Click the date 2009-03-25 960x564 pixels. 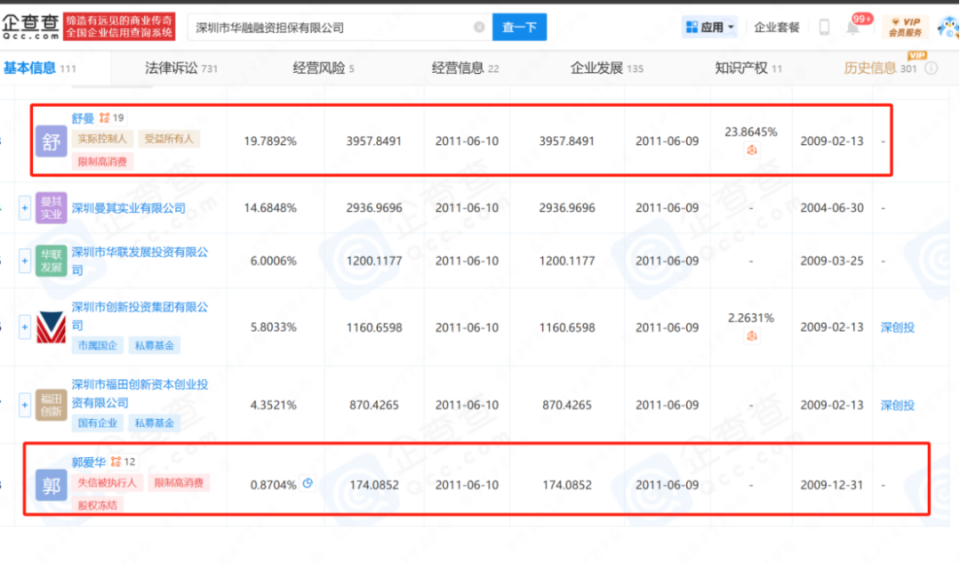pyautogui.click(x=832, y=261)
